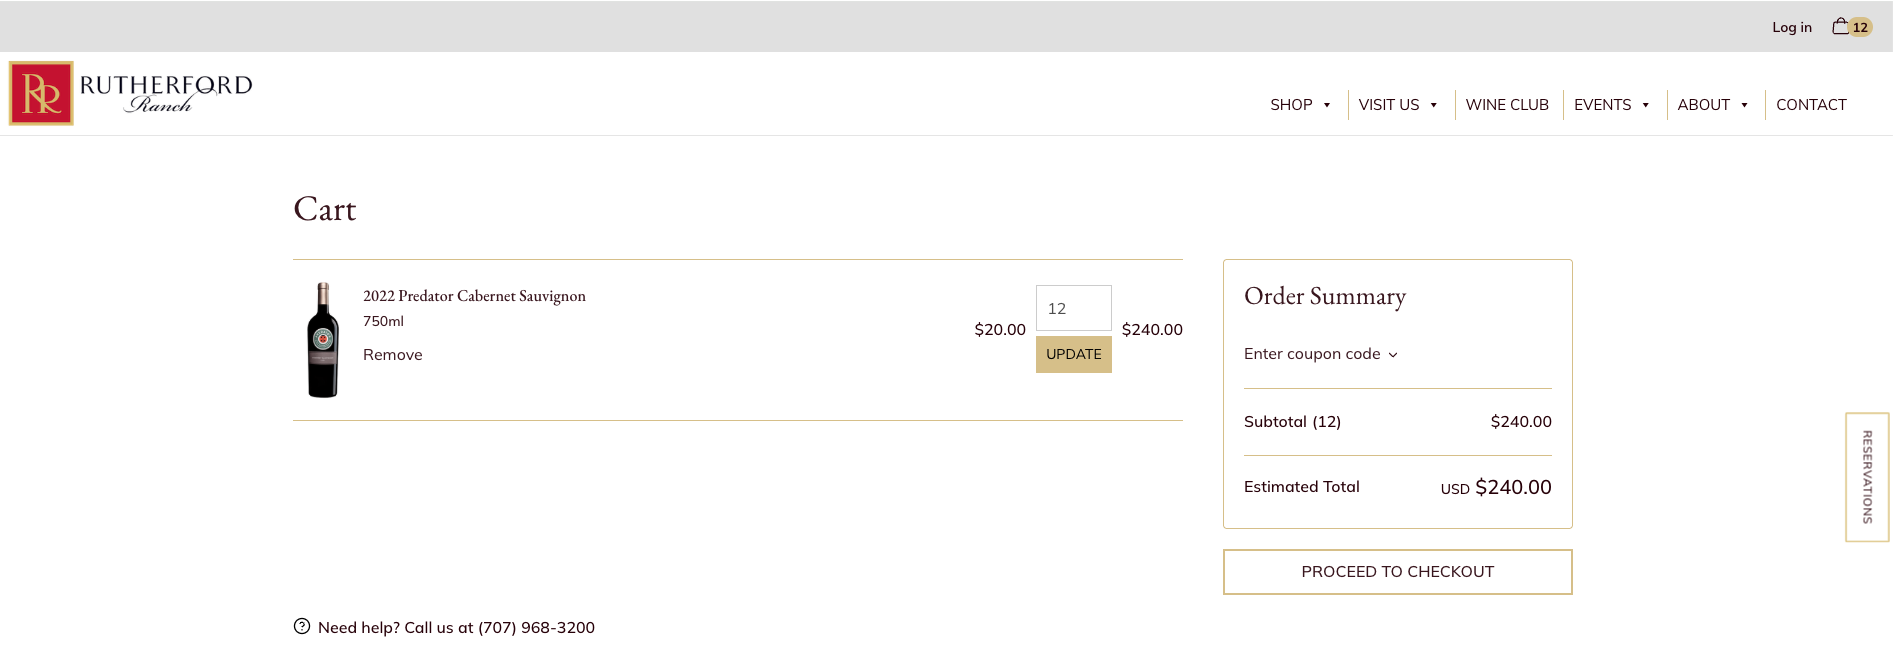The width and height of the screenshot is (1893, 660).
Task: Go to the WINE CLUB page
Action: click(1507, 105)
